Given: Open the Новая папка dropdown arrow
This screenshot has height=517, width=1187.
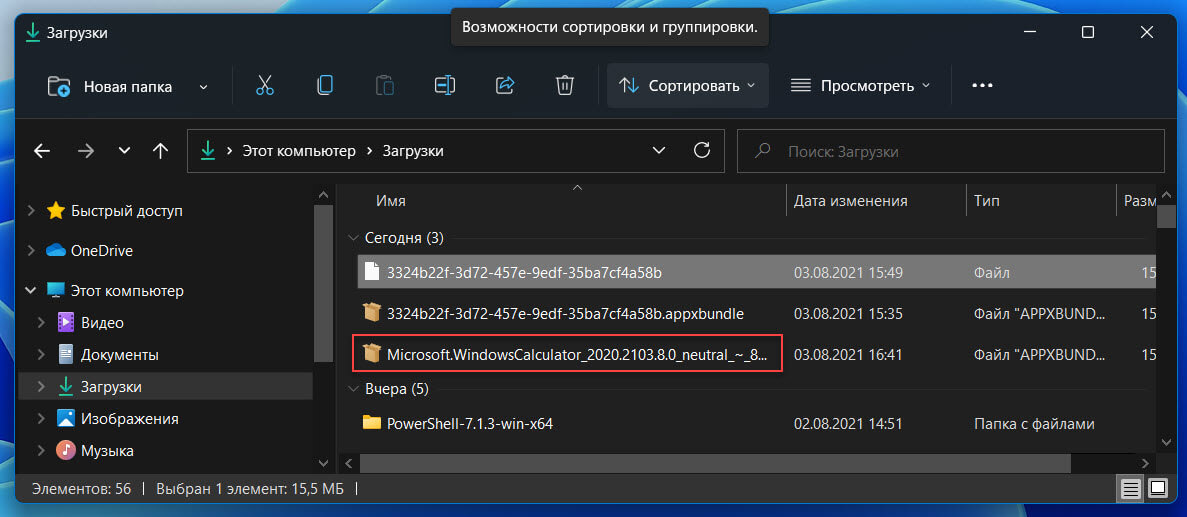Looking at the screenshot, I should click(203, 86).
